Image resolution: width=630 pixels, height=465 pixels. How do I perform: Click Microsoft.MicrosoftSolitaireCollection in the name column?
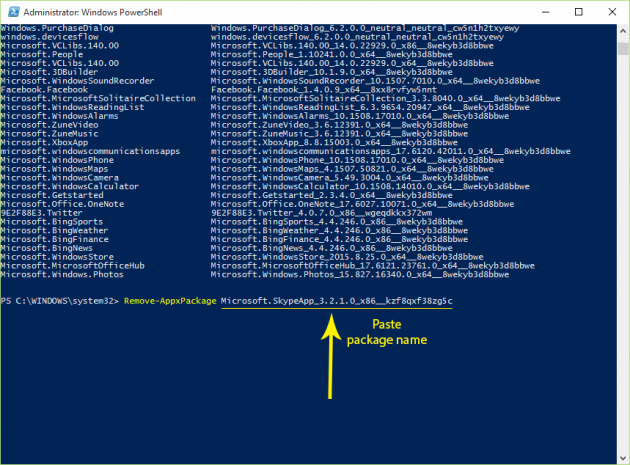coord(98,98)
